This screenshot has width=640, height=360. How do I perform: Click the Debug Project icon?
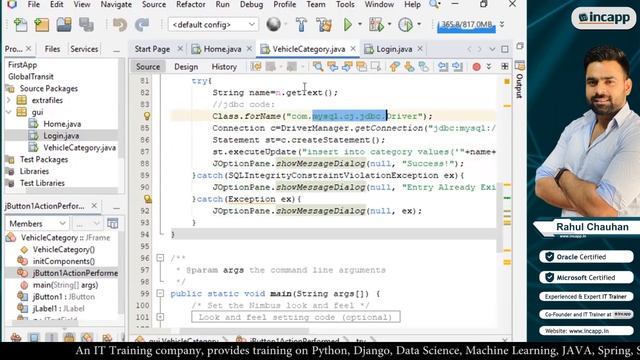coord(376,24)
